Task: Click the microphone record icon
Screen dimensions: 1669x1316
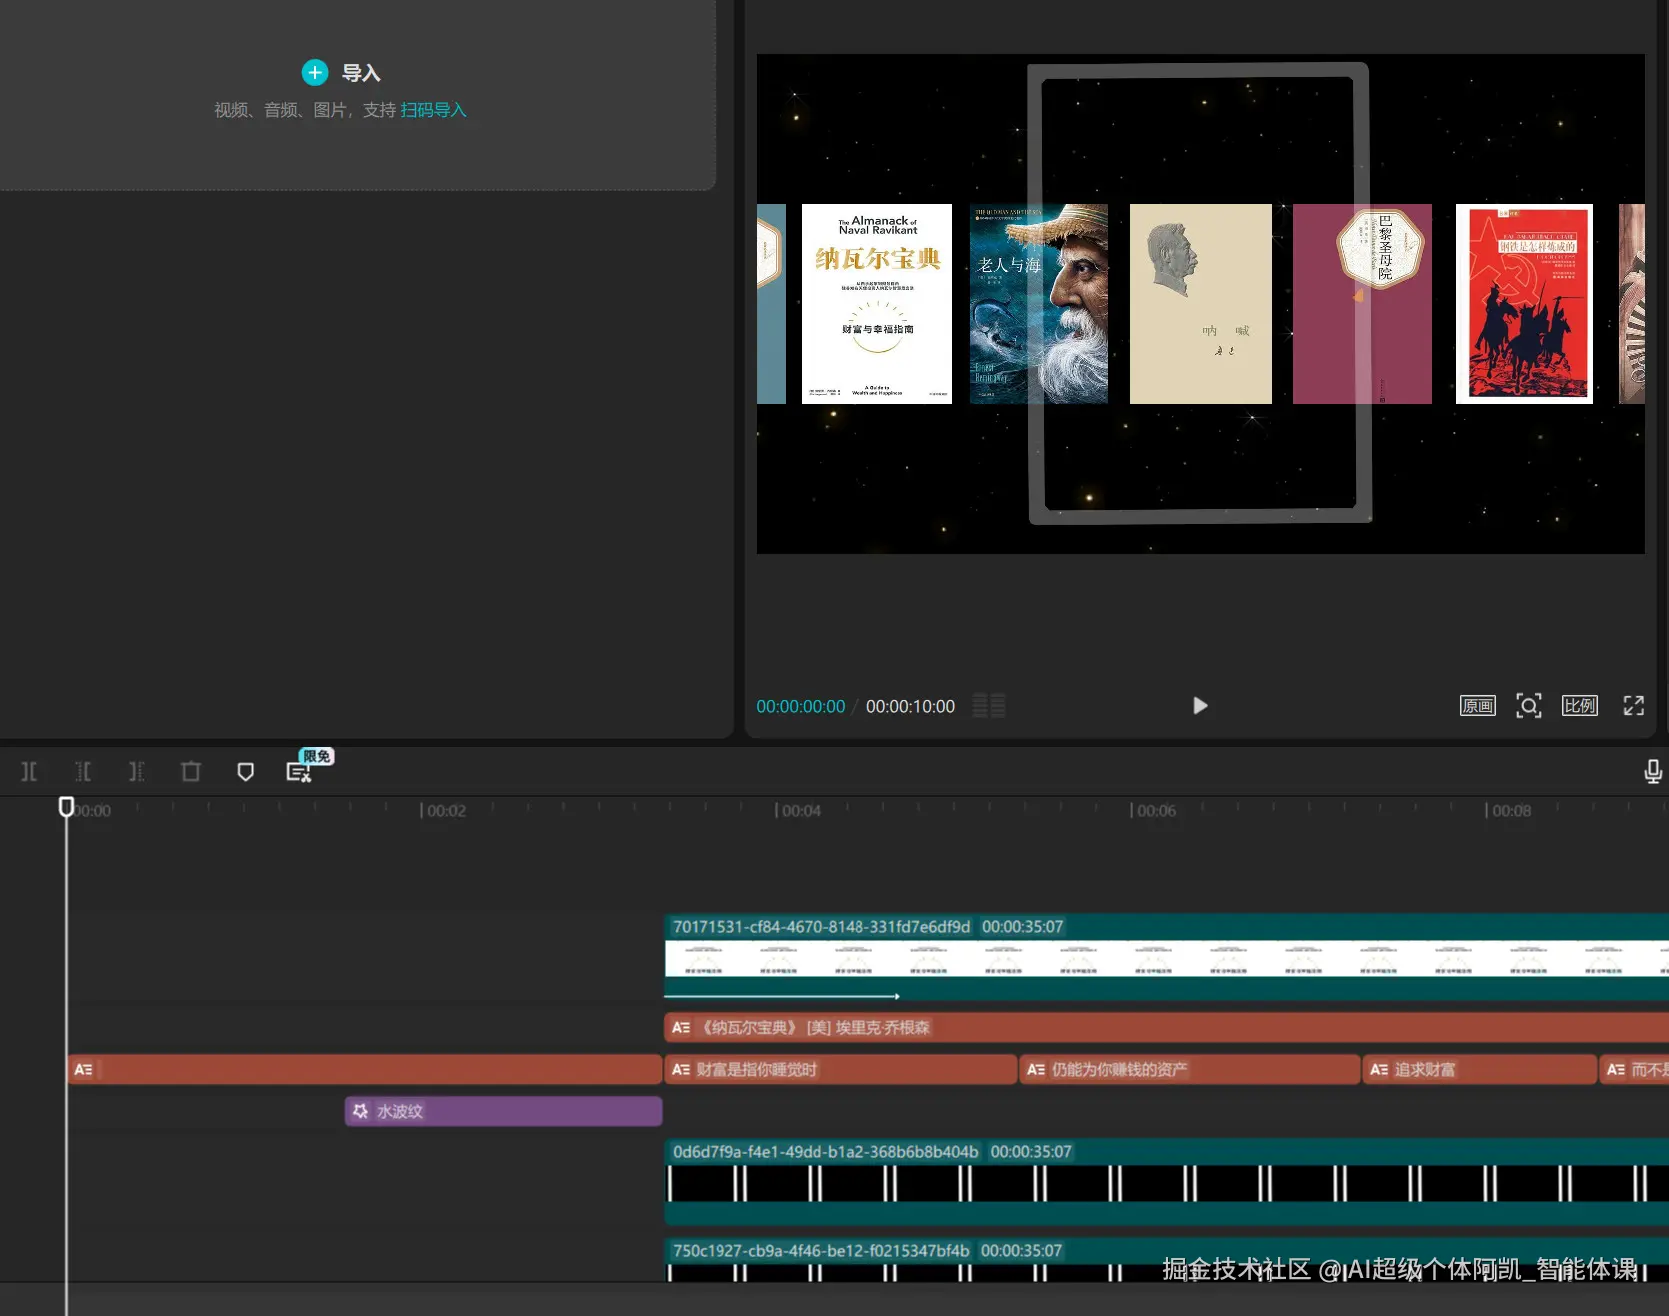Action: pyautogui.click(x=1653, y=771)
